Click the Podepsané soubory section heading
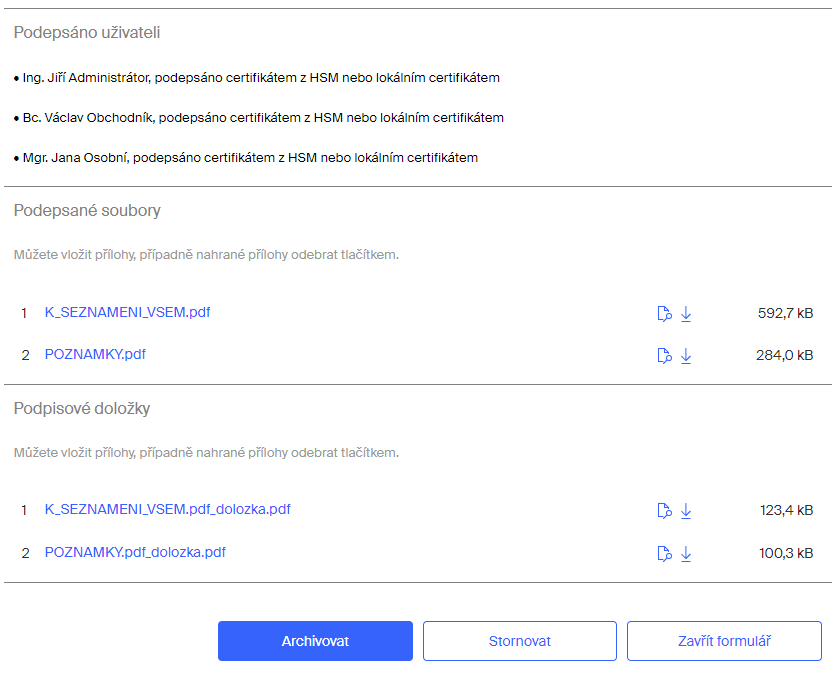This screenshot has width=840, height=682. click(x=87, y=211)
